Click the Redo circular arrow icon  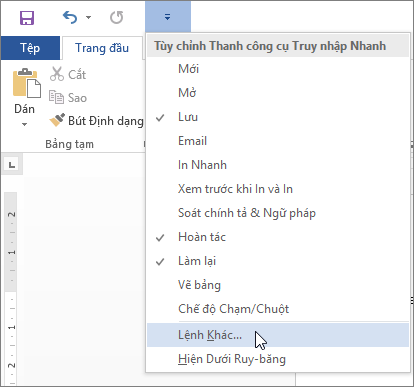(x=117, y=17)
